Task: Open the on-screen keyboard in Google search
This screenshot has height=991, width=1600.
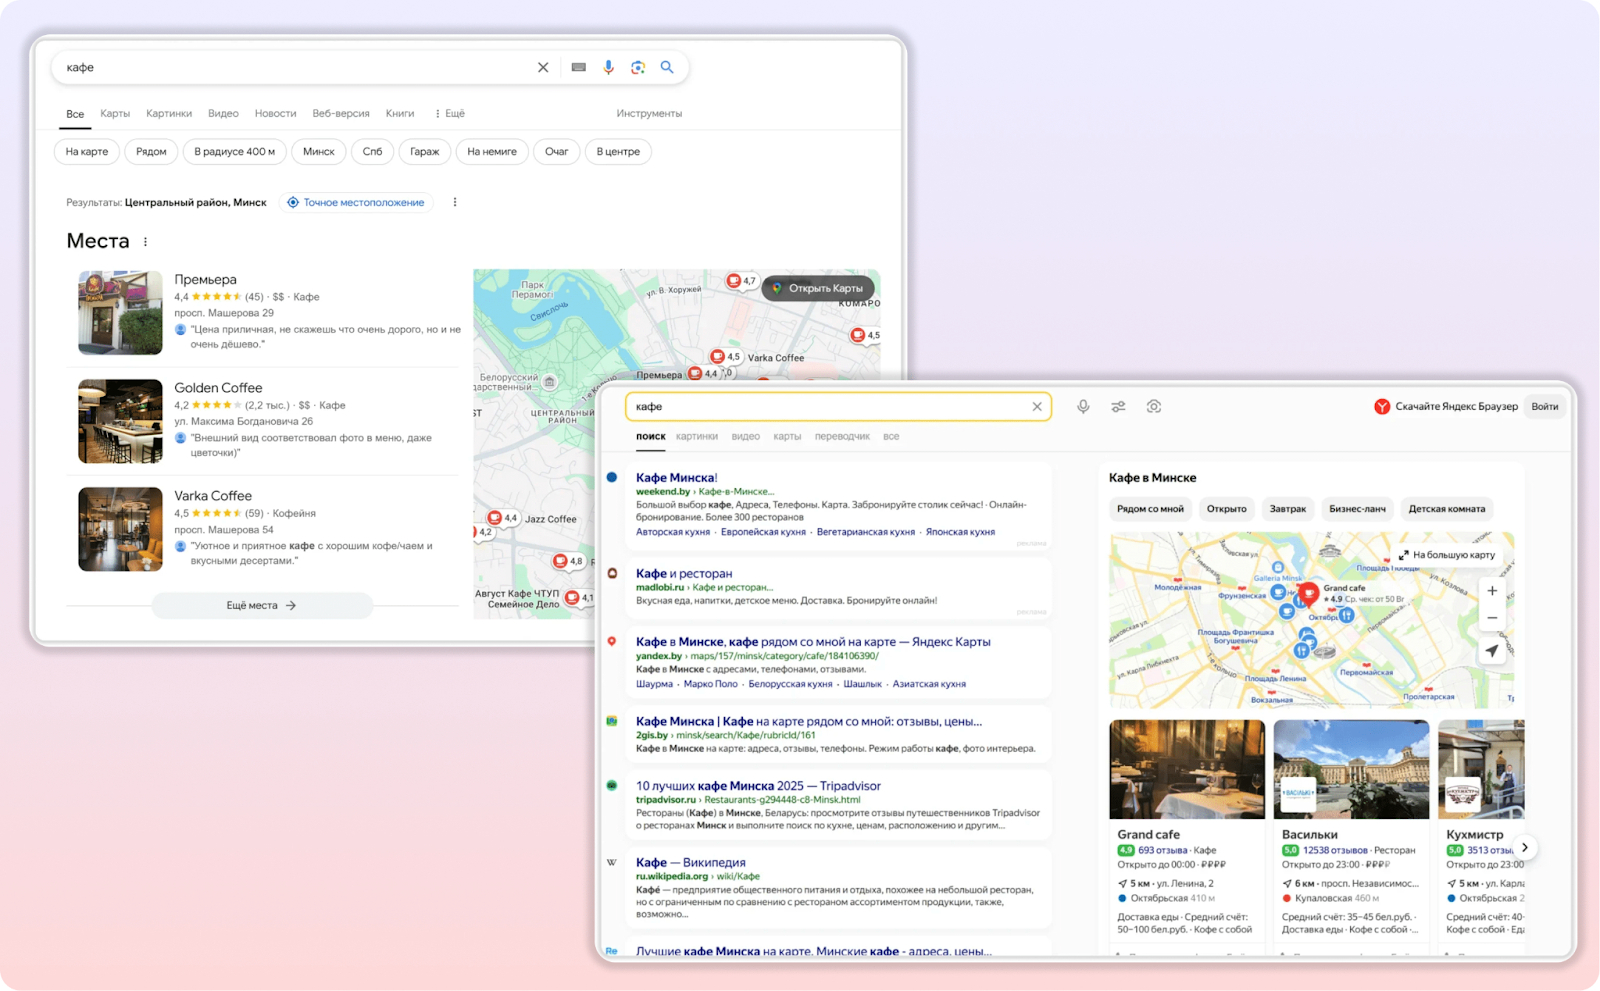Action: tap(579, 67)
